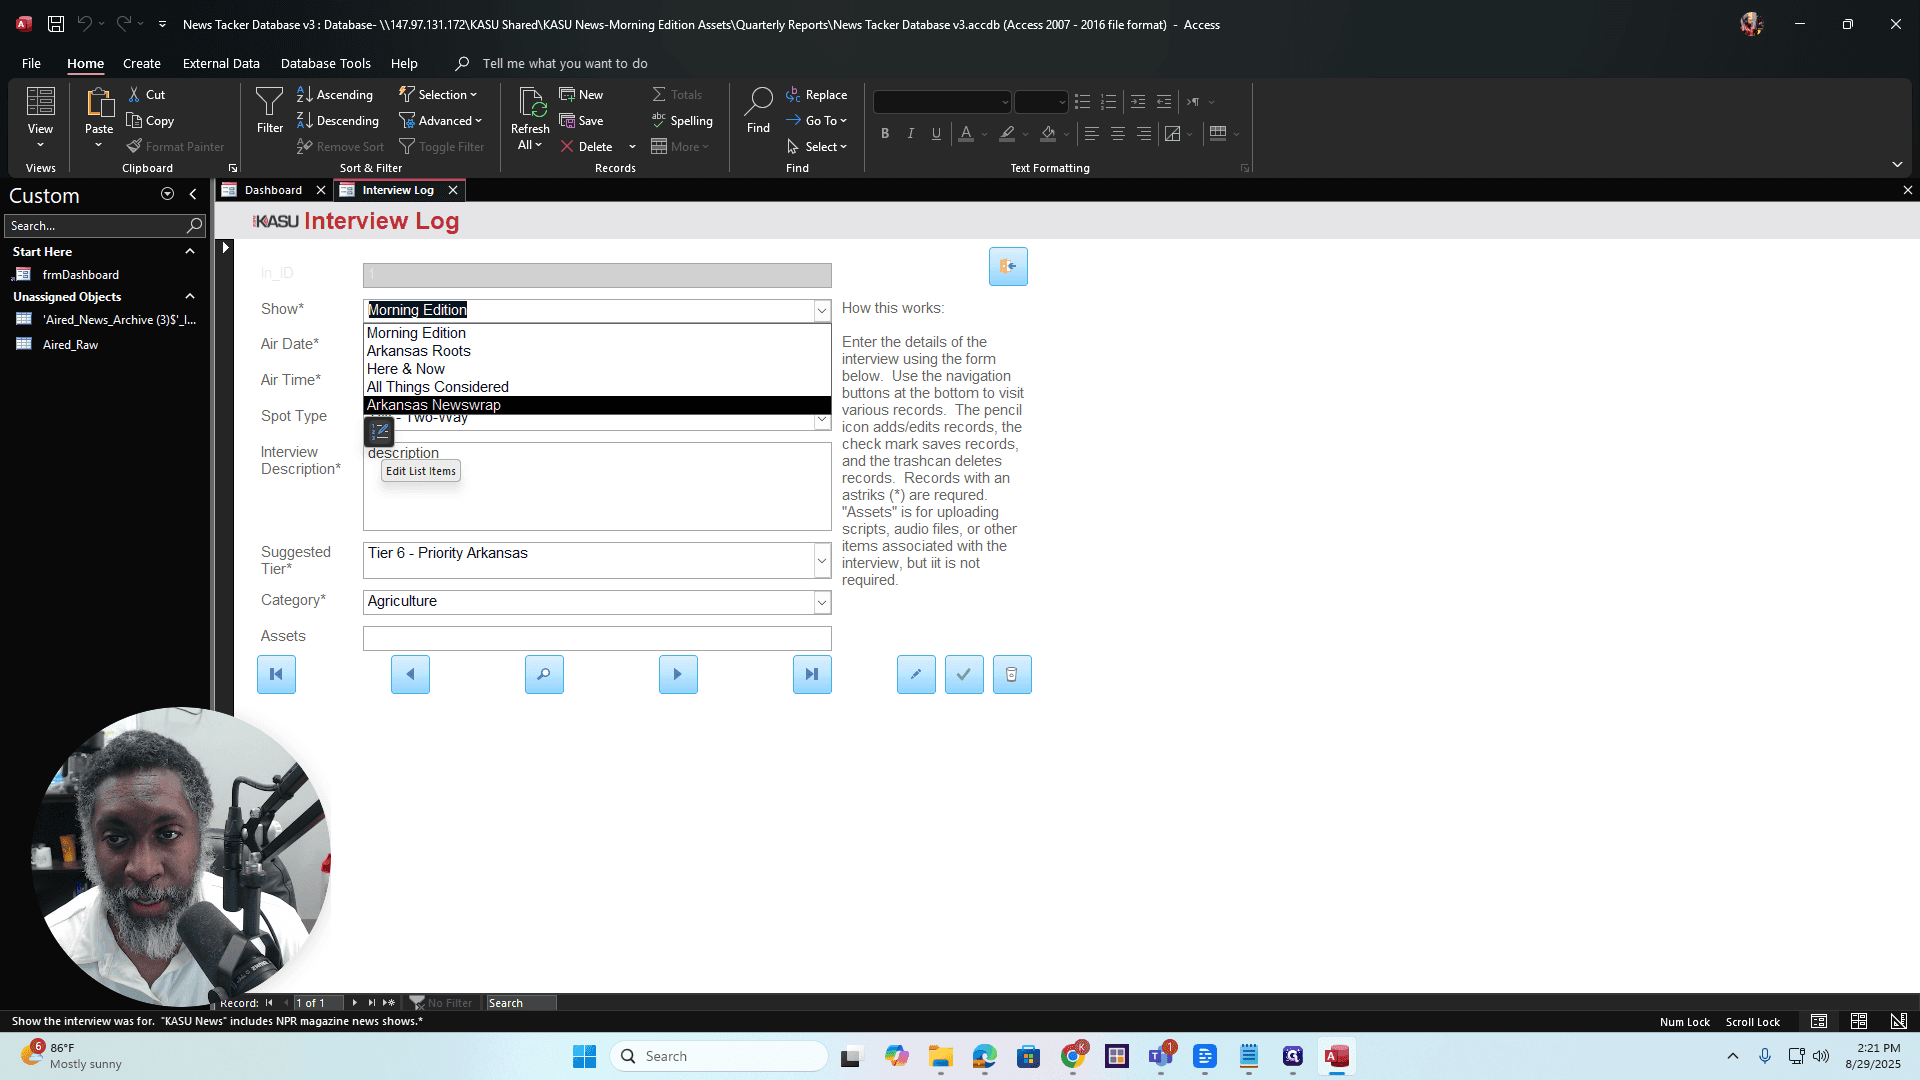This screenshot has width=1920, height=1080.
Task: Open the Show combo box dropdown arrow
Action: (x=822, y=311)
